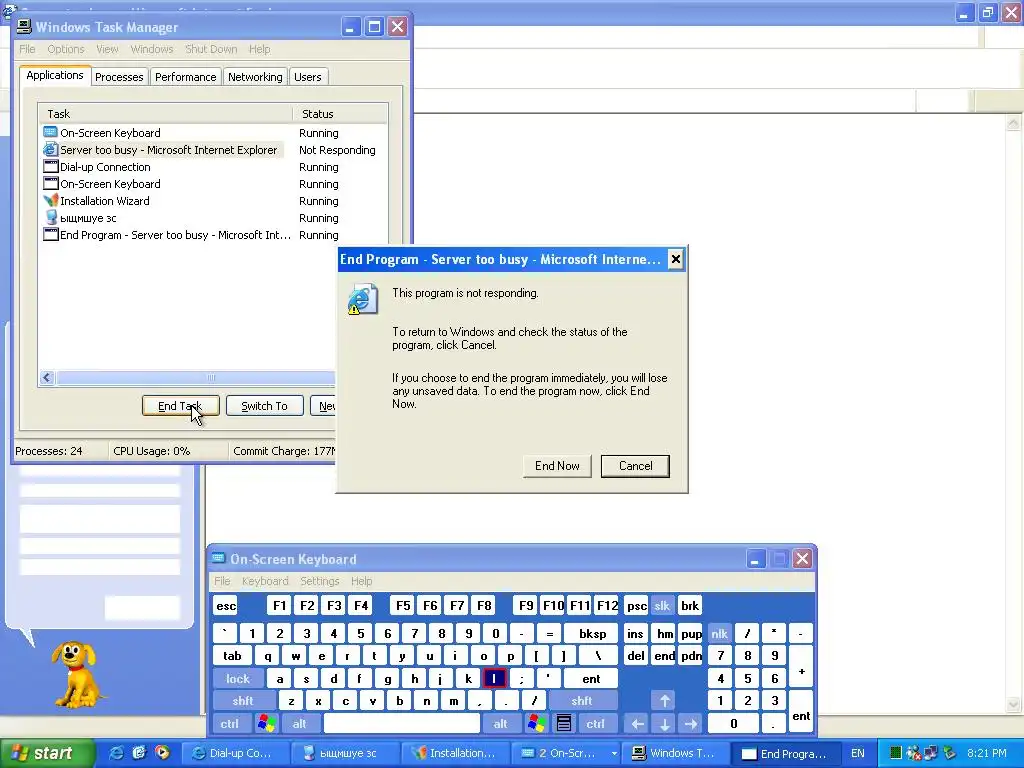Click Cancel in the End Program dialog
The height and width of the screenshot is (768, 1024).
635,466
